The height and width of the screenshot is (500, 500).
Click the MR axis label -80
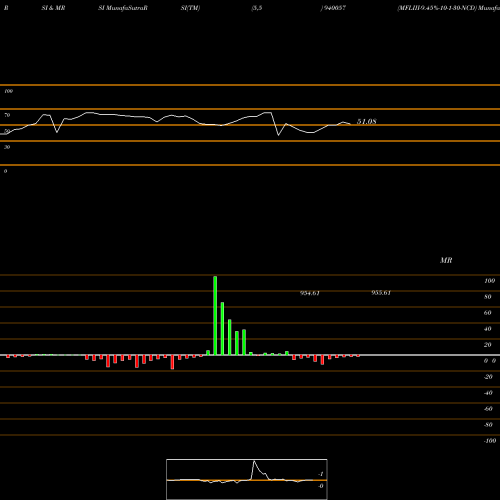click(x=488, y=425)
